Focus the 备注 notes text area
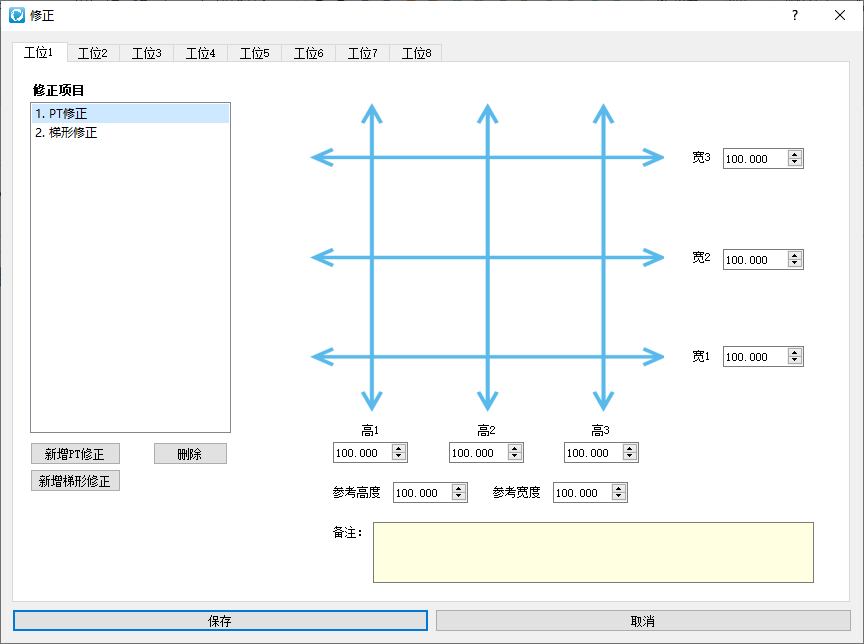Screen dimensions: 864x644 593,553
